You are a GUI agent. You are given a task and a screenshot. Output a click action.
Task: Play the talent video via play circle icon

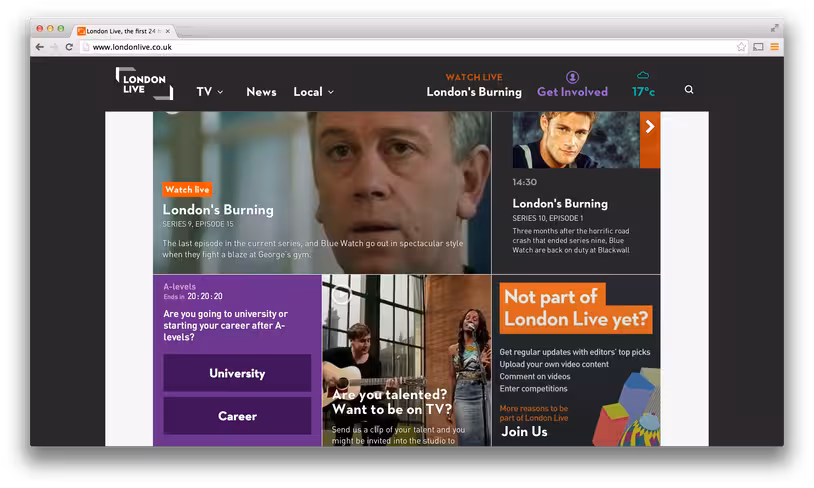[341, 294]
